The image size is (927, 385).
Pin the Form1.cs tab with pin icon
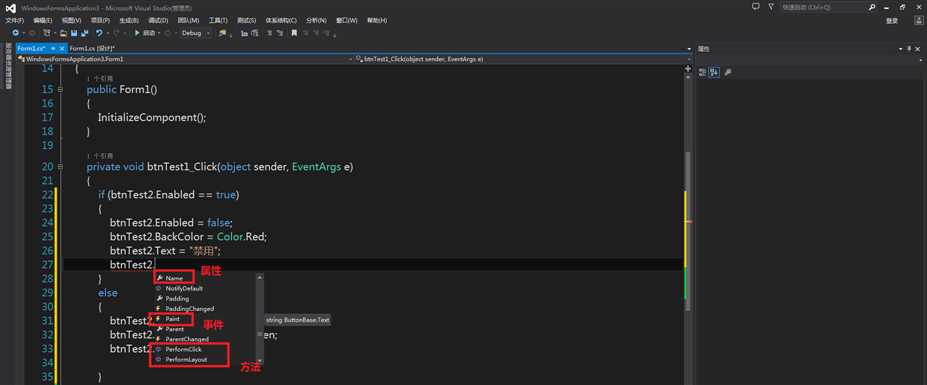click(53, 48)
